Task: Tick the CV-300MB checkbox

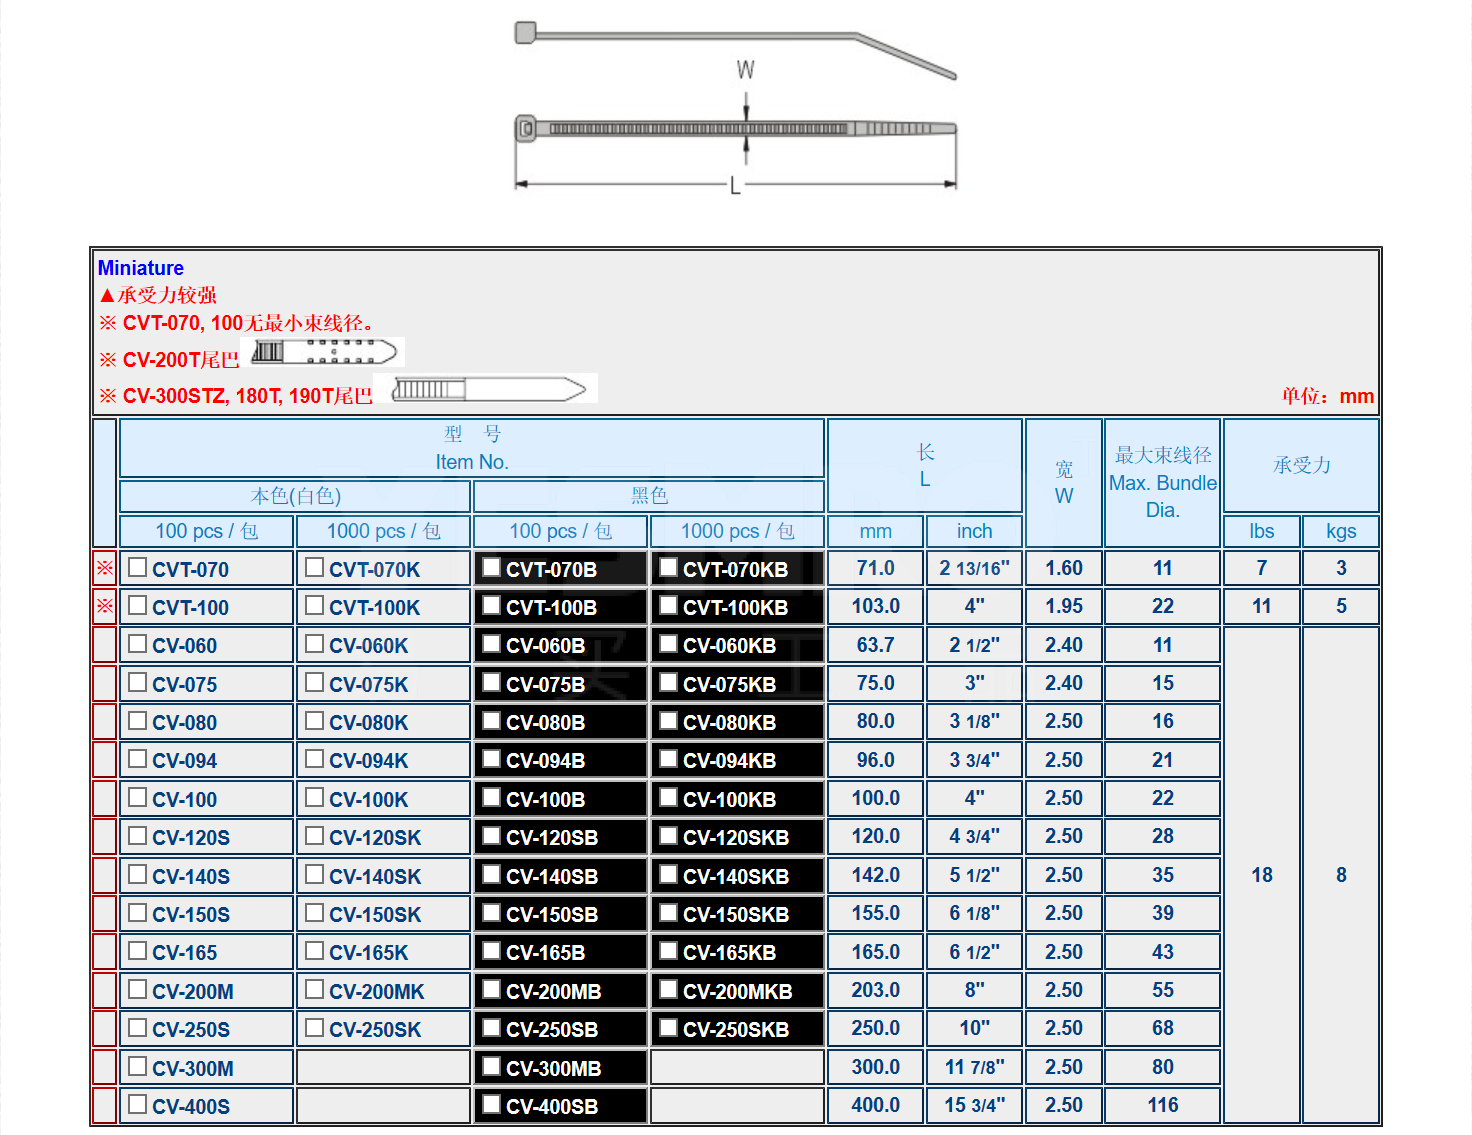Action: [492, 1066]
